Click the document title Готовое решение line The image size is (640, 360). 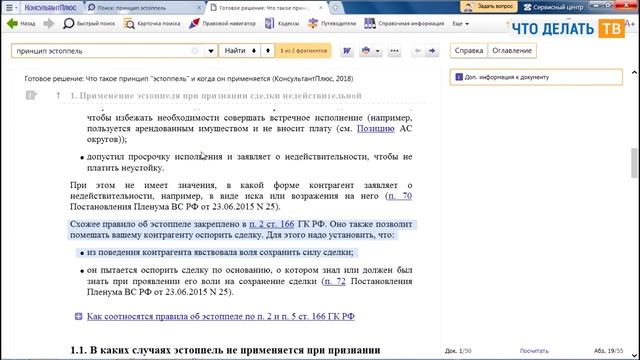point(189,78)
